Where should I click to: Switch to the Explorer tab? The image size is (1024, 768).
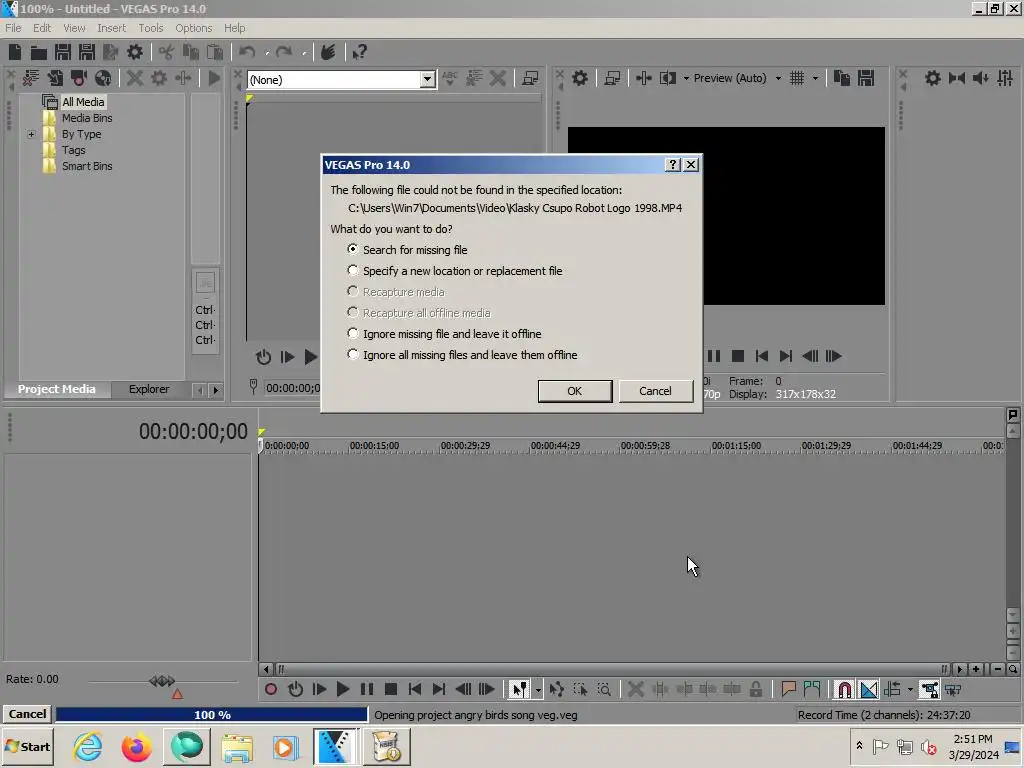pos(149,389)
